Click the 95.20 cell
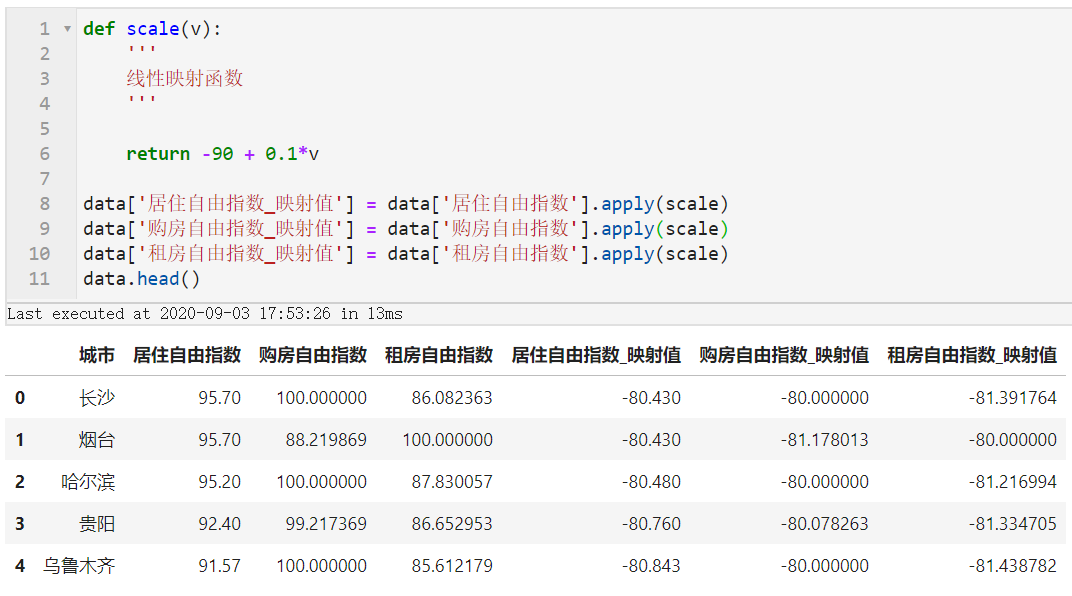Screen dimensions: 1072x596 219,482
